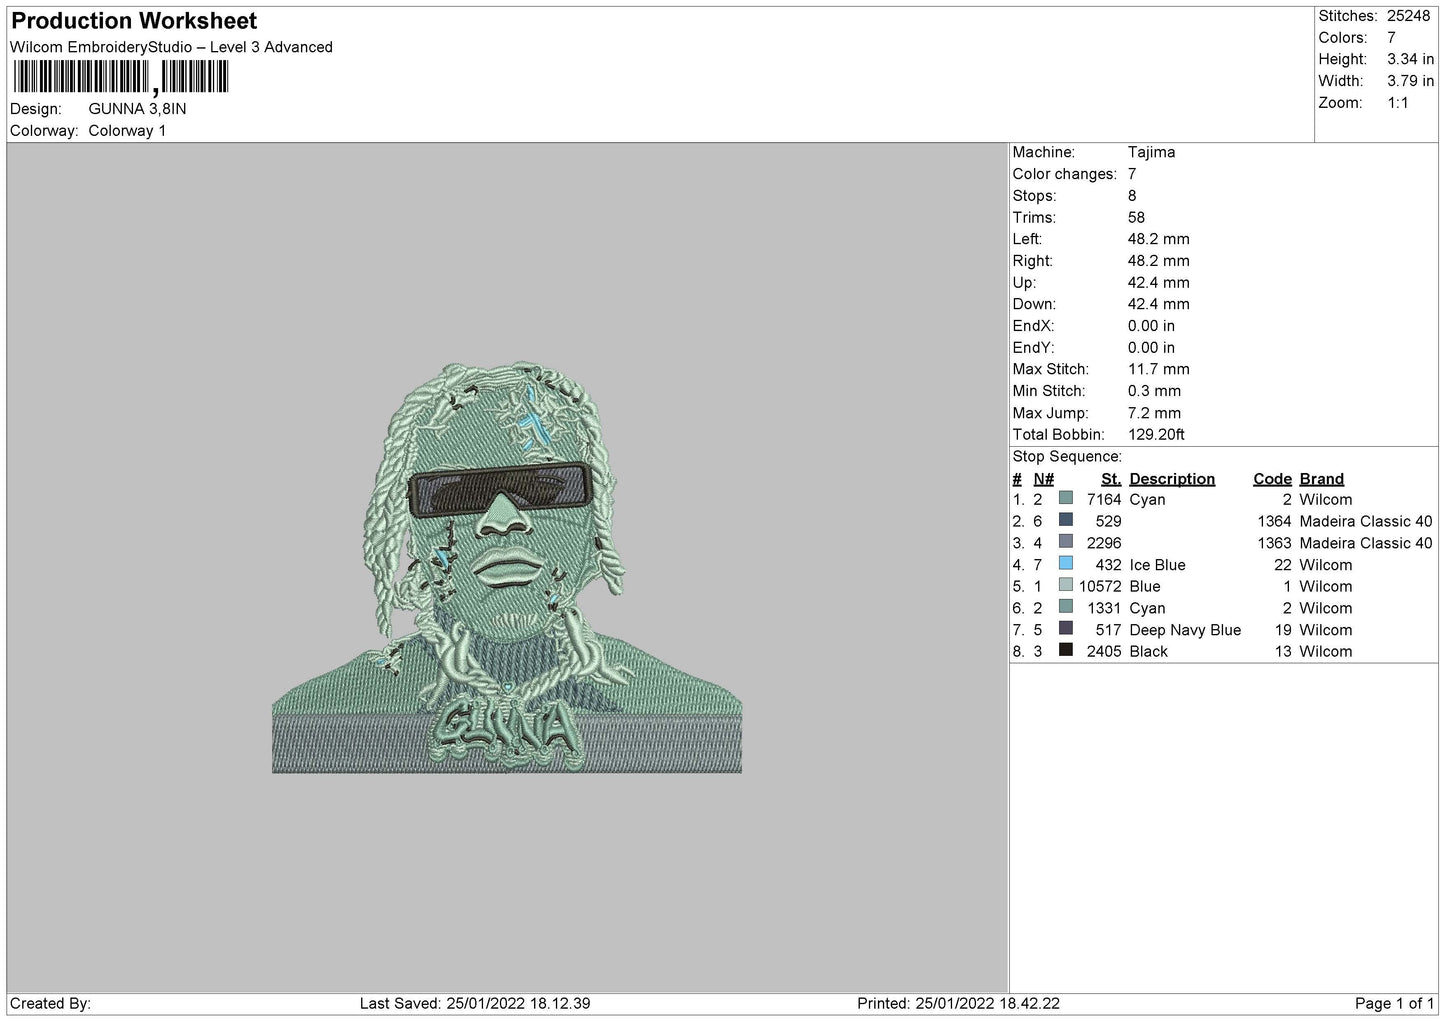Click the Cyan color swatch in stop row 1
Image resolution: width=1445 pixels, height=1021 pixels.
[1066, 499]
